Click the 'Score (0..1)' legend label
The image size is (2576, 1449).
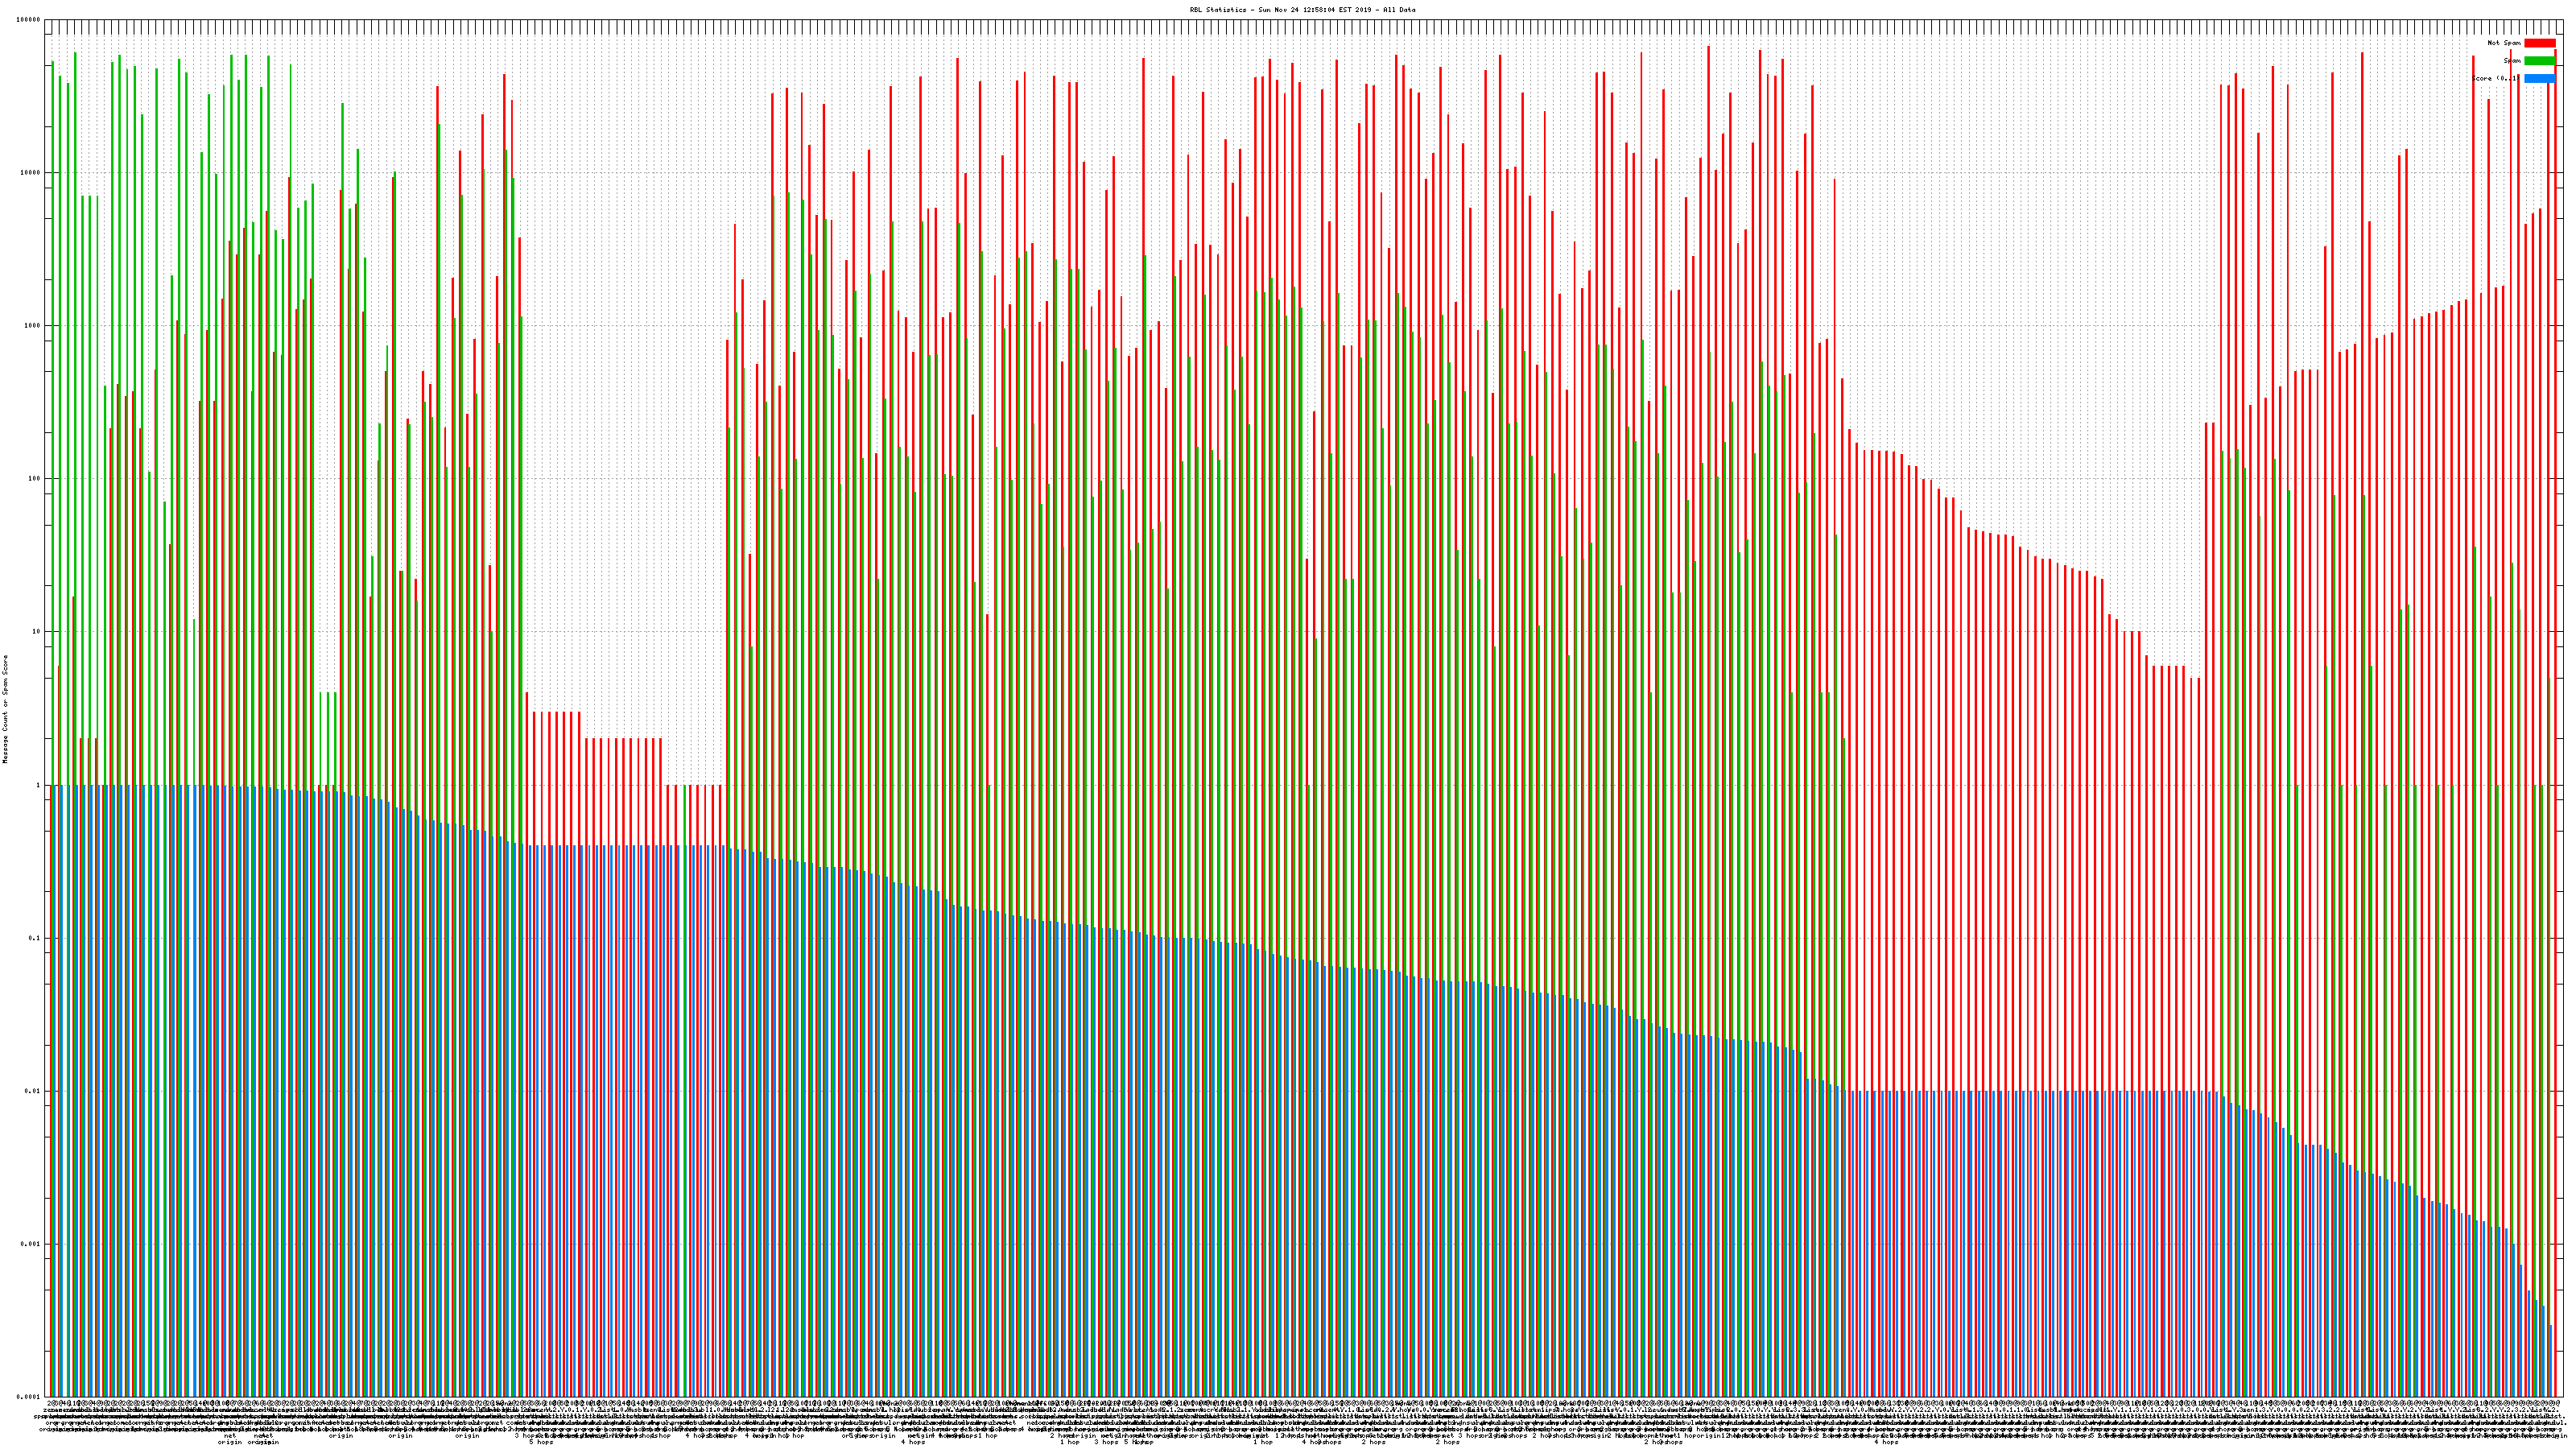point(2495,78)
